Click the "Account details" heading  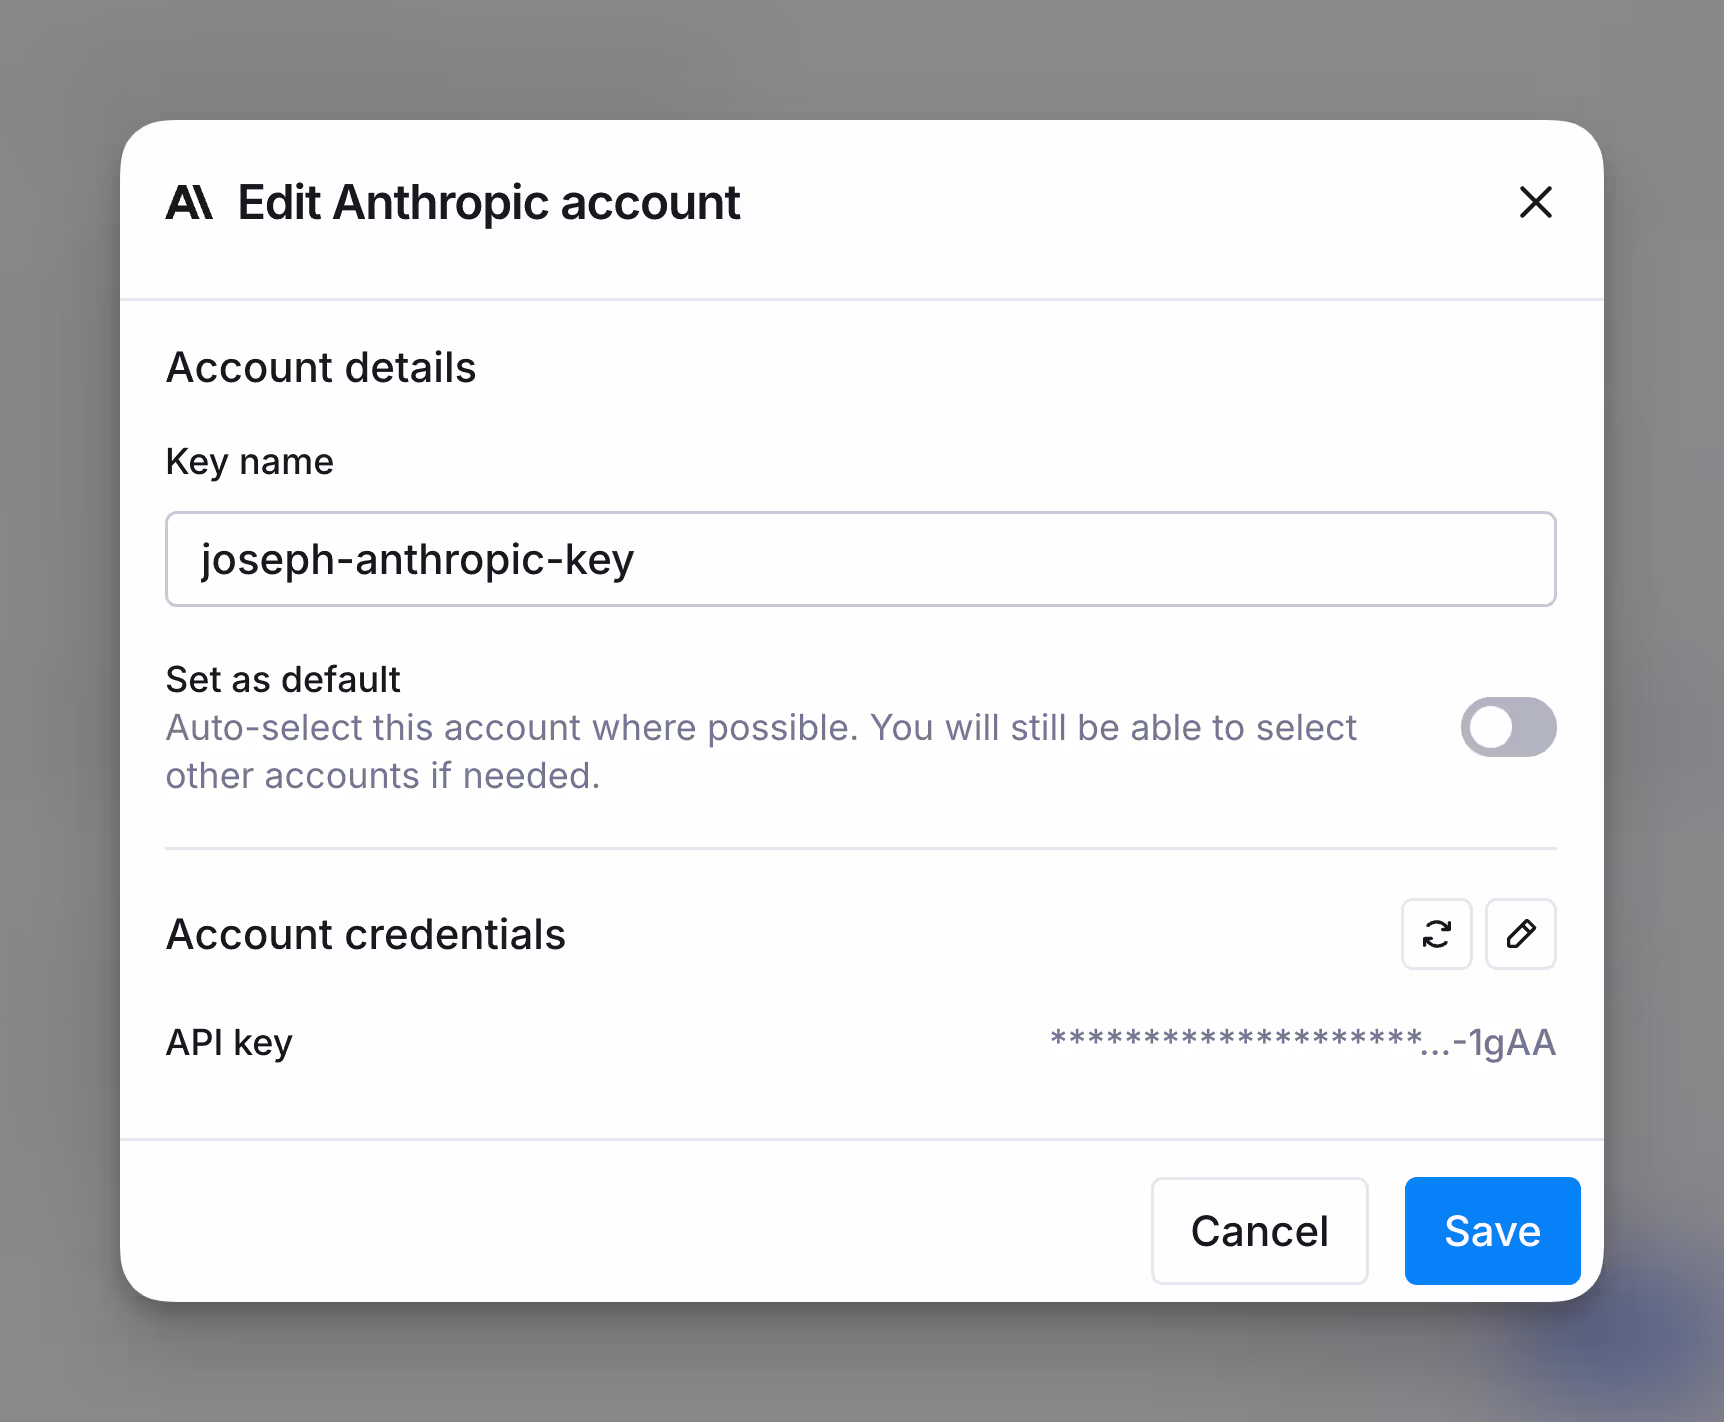click(321, 367)
